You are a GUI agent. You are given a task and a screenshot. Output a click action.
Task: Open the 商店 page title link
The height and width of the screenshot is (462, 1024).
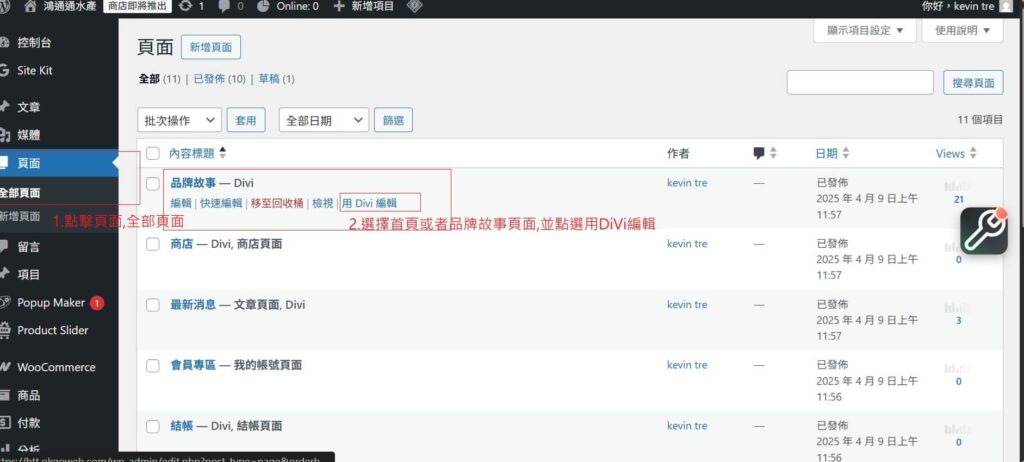point(182,244)
